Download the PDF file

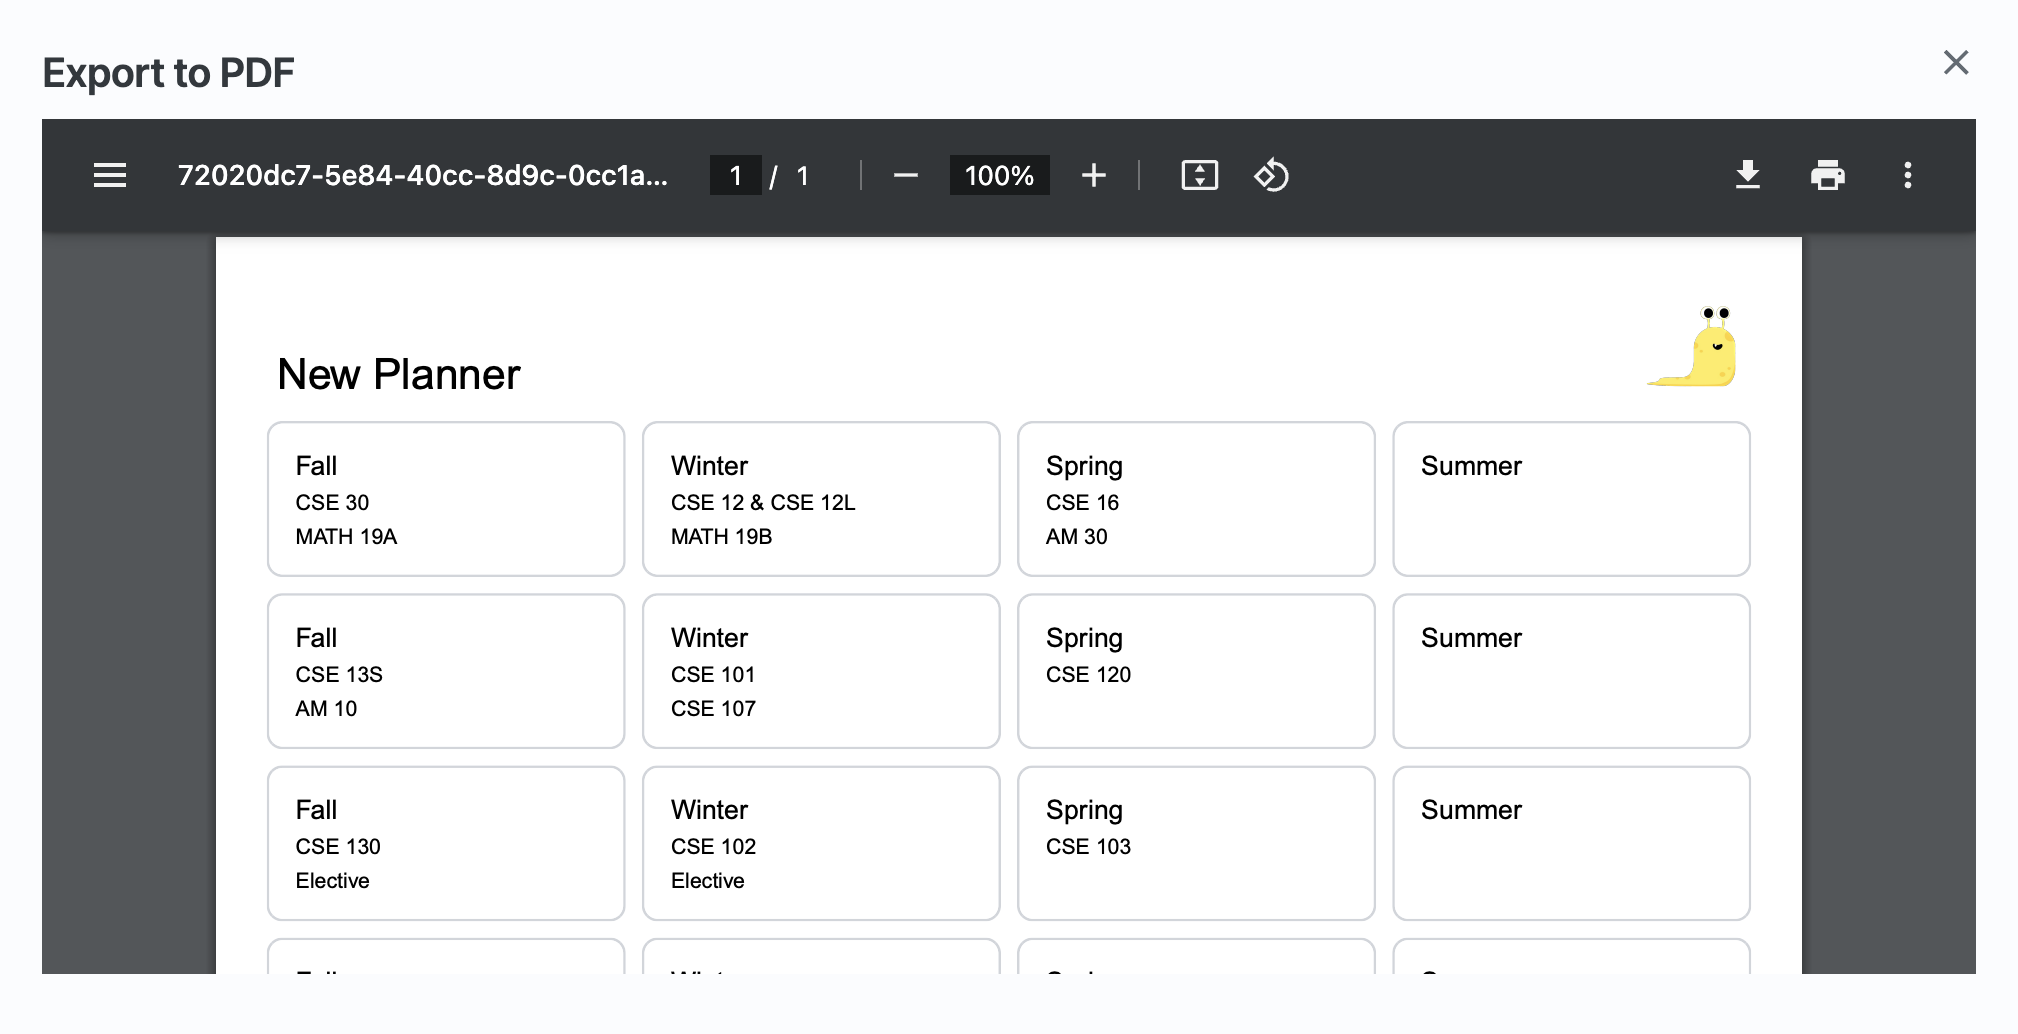[1747, 176]
